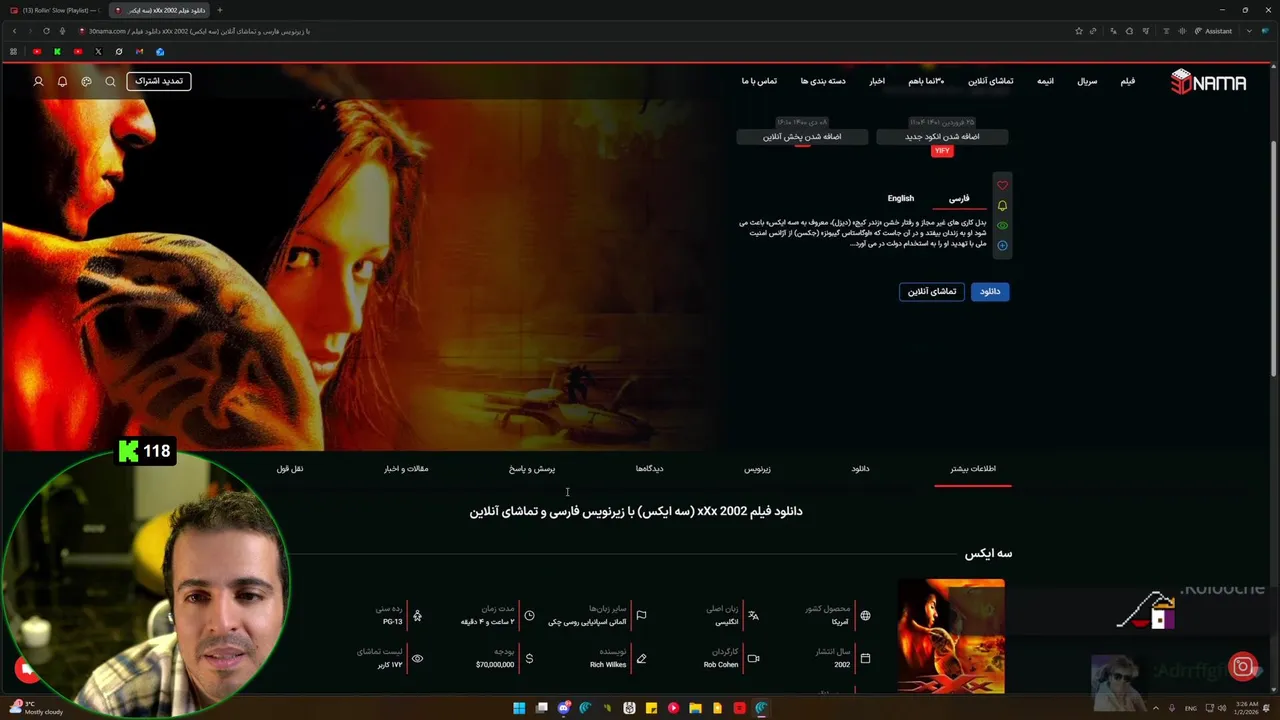Open the تماس با ما contact link
Viewport: 1280px width, 720px height.
759,81
